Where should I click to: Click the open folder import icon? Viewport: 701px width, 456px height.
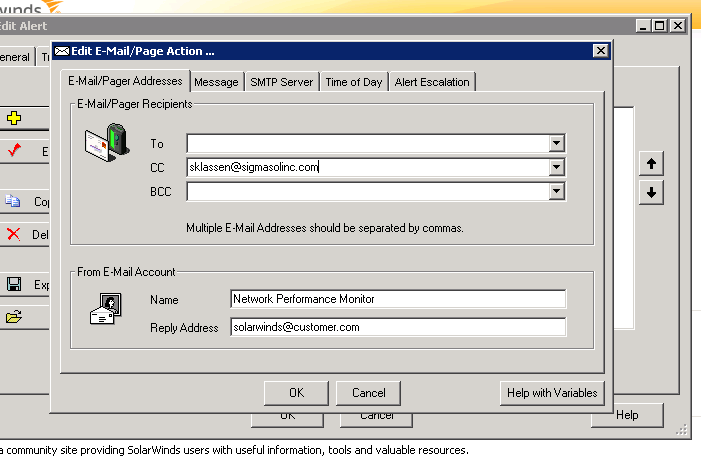pos(14,317)
